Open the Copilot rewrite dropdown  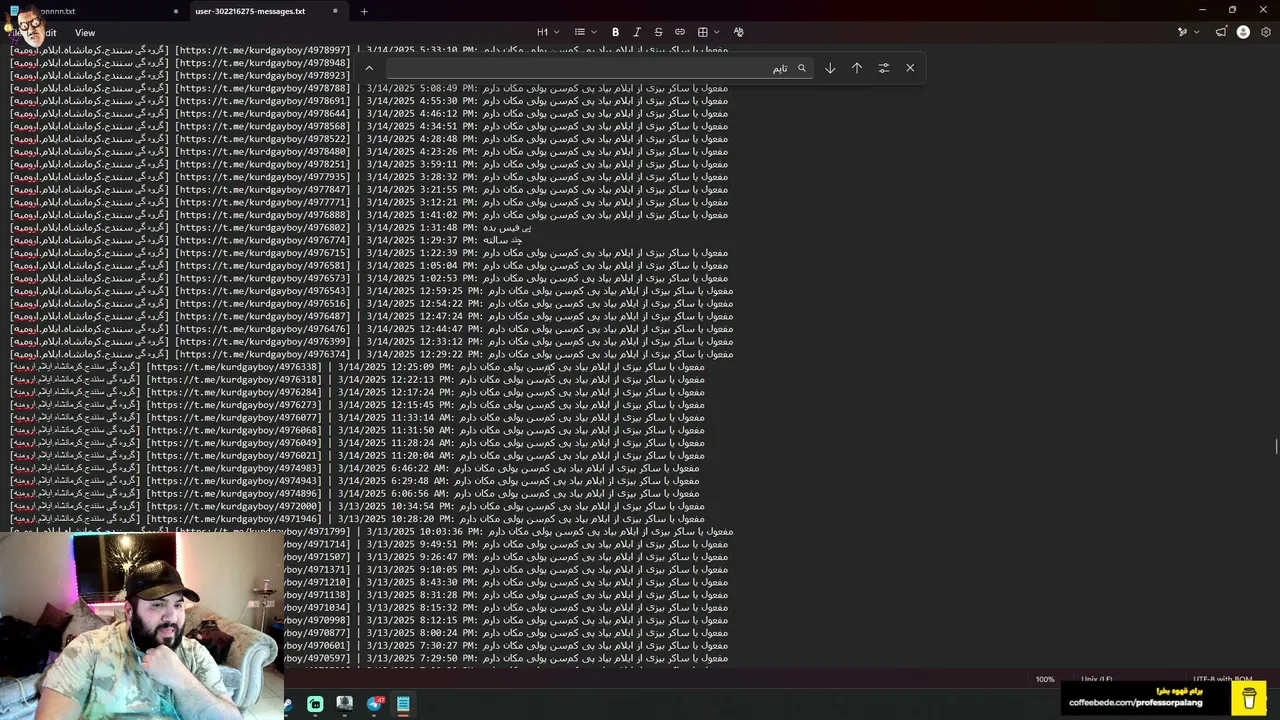pyautogui.click(x=1187, y=32)
